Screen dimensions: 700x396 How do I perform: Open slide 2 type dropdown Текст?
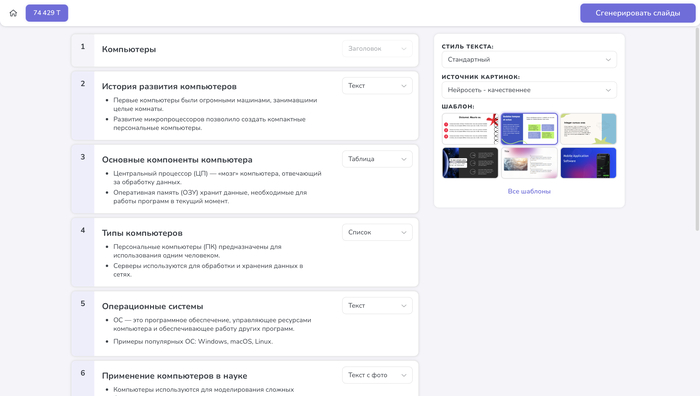coord(377,86)
